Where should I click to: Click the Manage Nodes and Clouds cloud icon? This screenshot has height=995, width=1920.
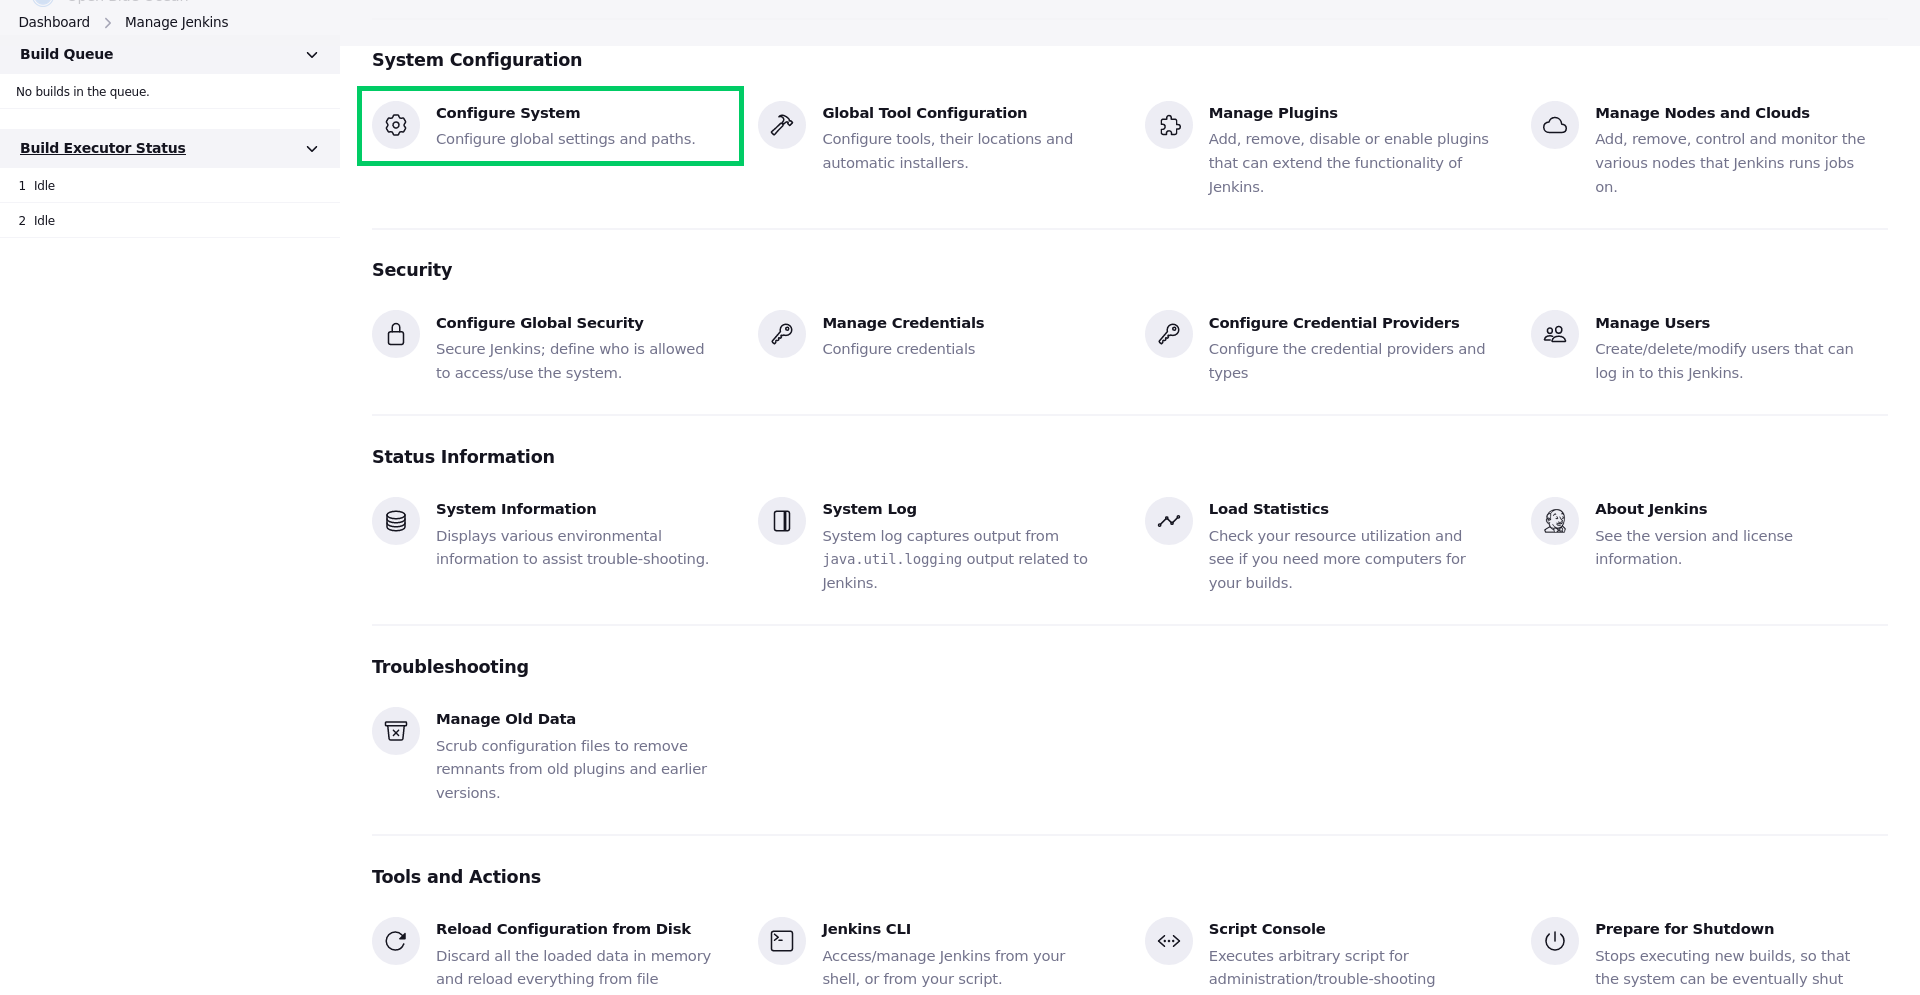[1555, 125]
